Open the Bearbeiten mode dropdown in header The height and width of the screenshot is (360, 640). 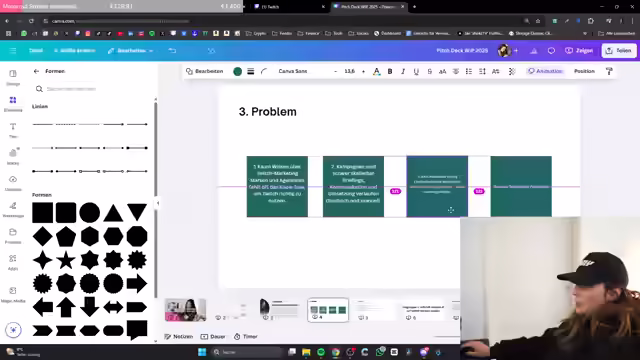(130, 51)
